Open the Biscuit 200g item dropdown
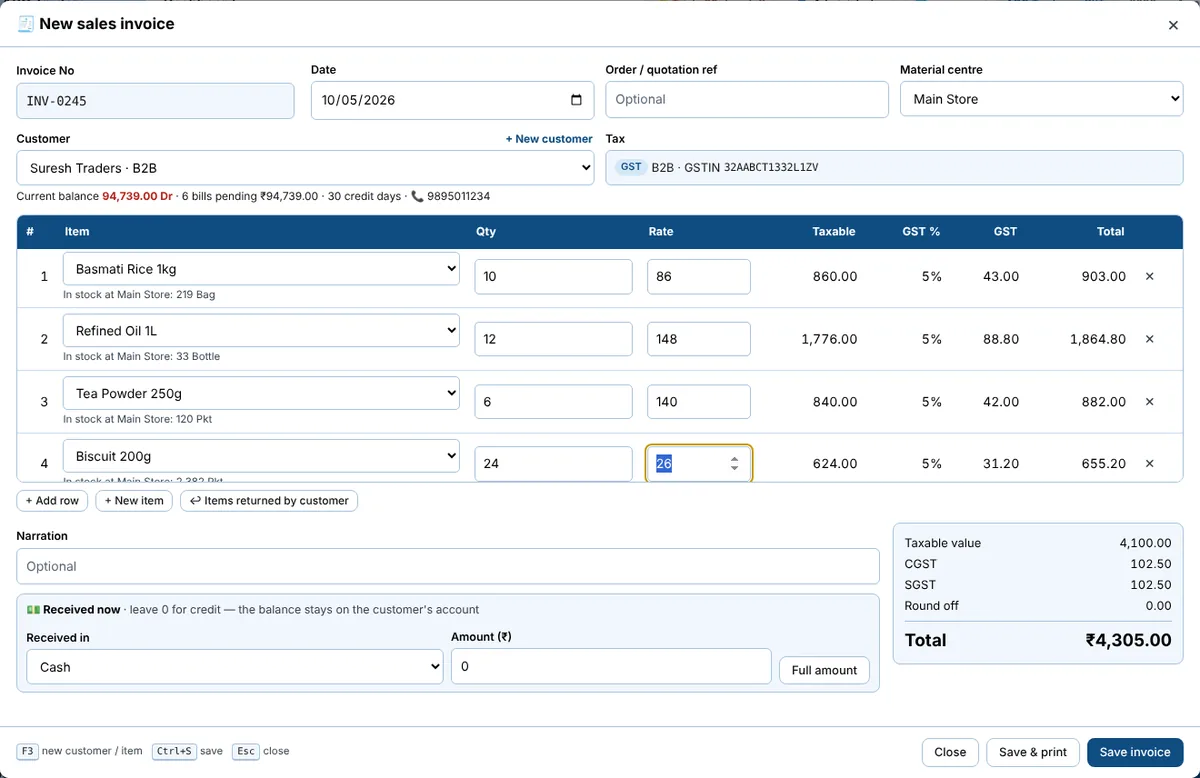Image resolution: width=1200 pixels, height=778 pixels. pyautogui.click(x=261, y=456)
